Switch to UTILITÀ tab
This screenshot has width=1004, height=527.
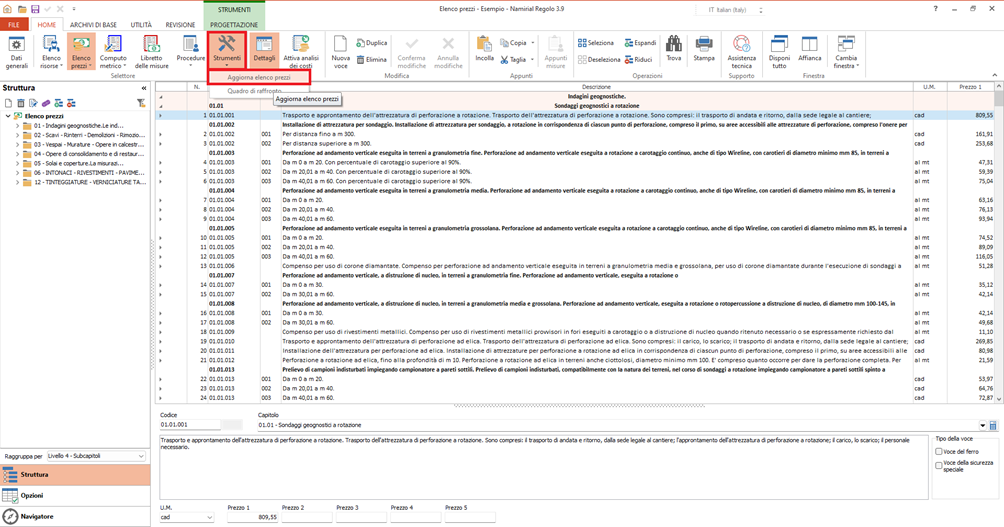point(141,25)
